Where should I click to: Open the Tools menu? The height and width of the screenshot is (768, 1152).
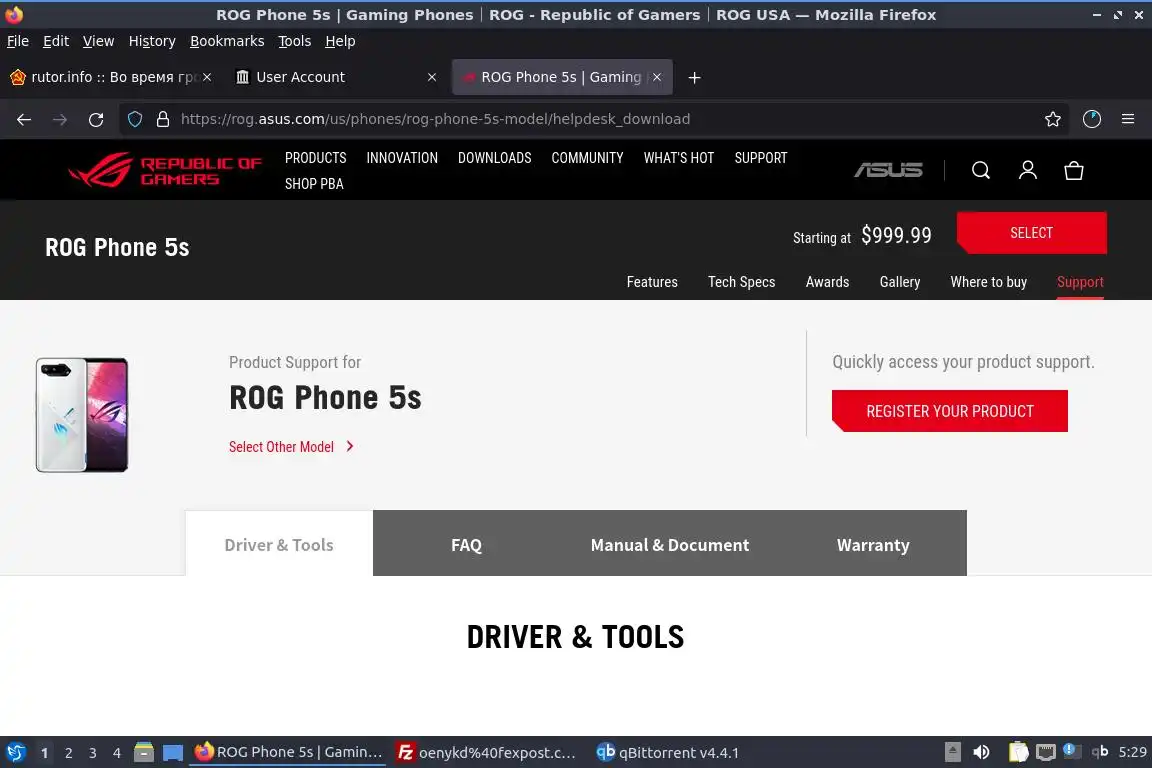coord(295,41)
